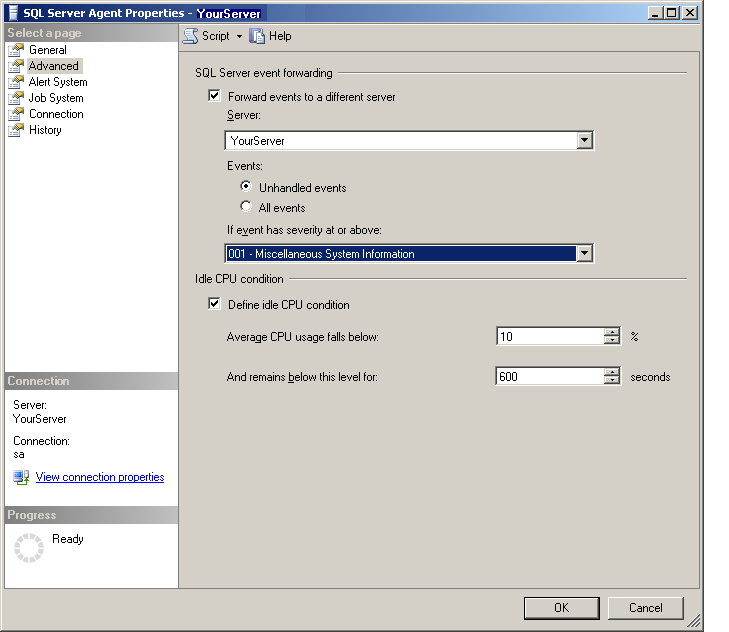Image resolution: width=729 pixels, height=632 pixels.
Task: Select the All events radio button
Action: pyautogui.click(x=246, y=208)
